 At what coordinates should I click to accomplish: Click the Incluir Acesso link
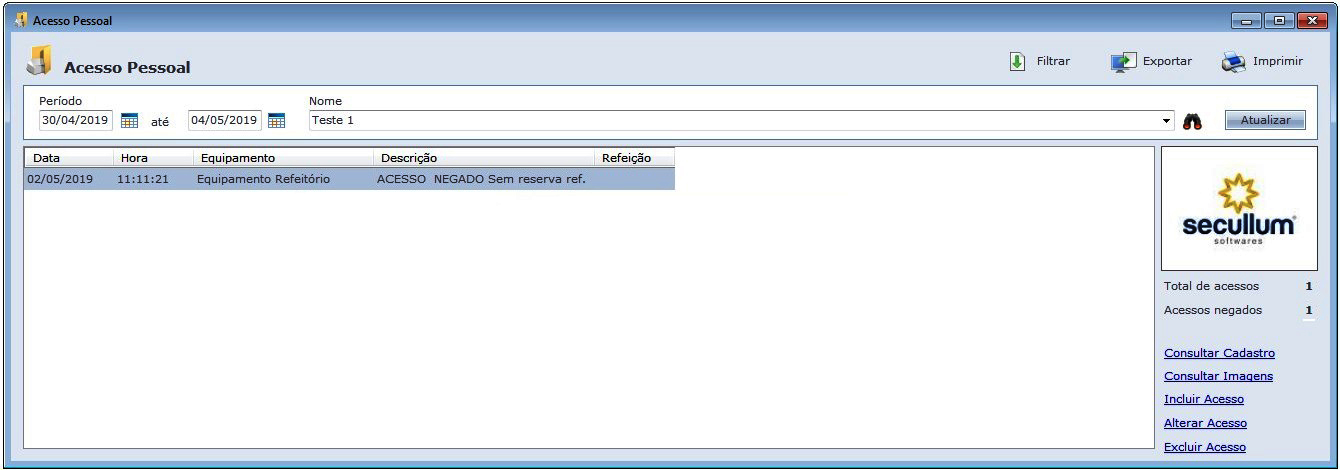(x=1204, y=399)
